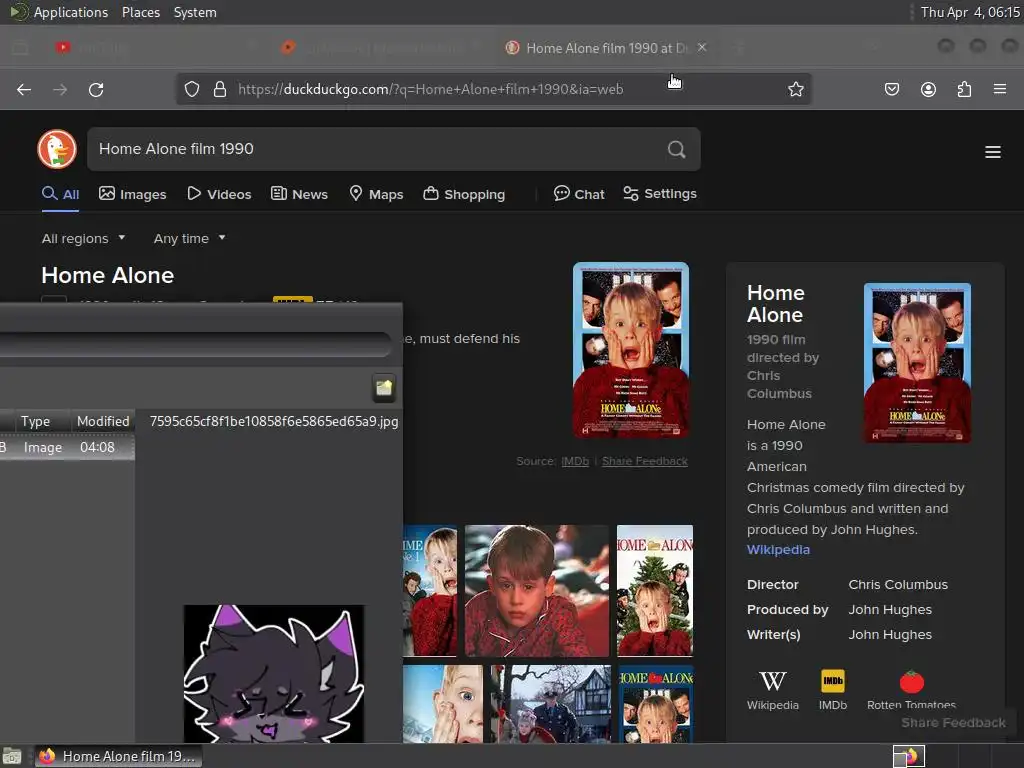Expand the Any time filter dropdown
1024x768 pixels.
pyautogui.click(x=189, y=238)
